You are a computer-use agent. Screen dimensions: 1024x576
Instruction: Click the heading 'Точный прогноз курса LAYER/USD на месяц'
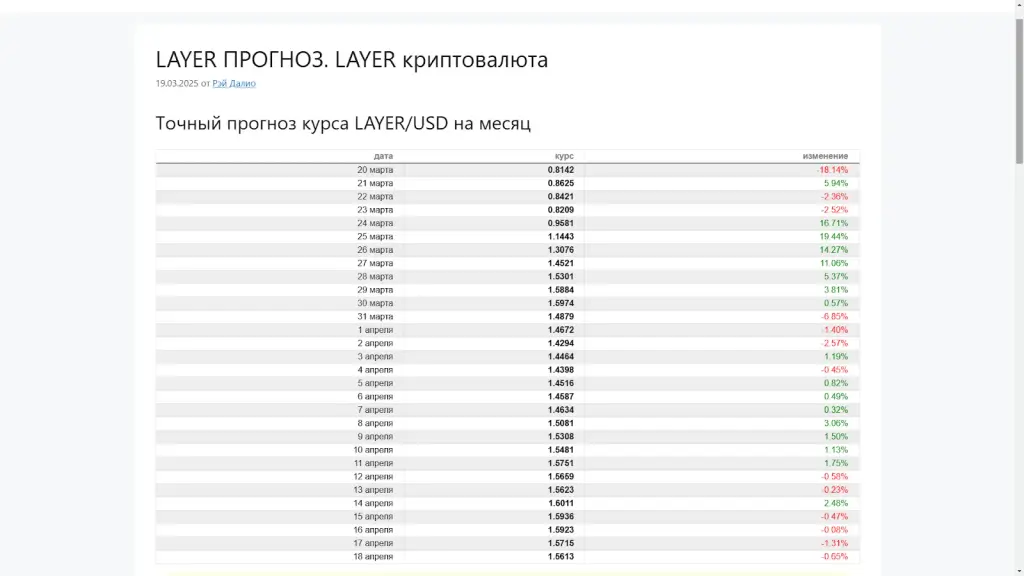[343, 123]
